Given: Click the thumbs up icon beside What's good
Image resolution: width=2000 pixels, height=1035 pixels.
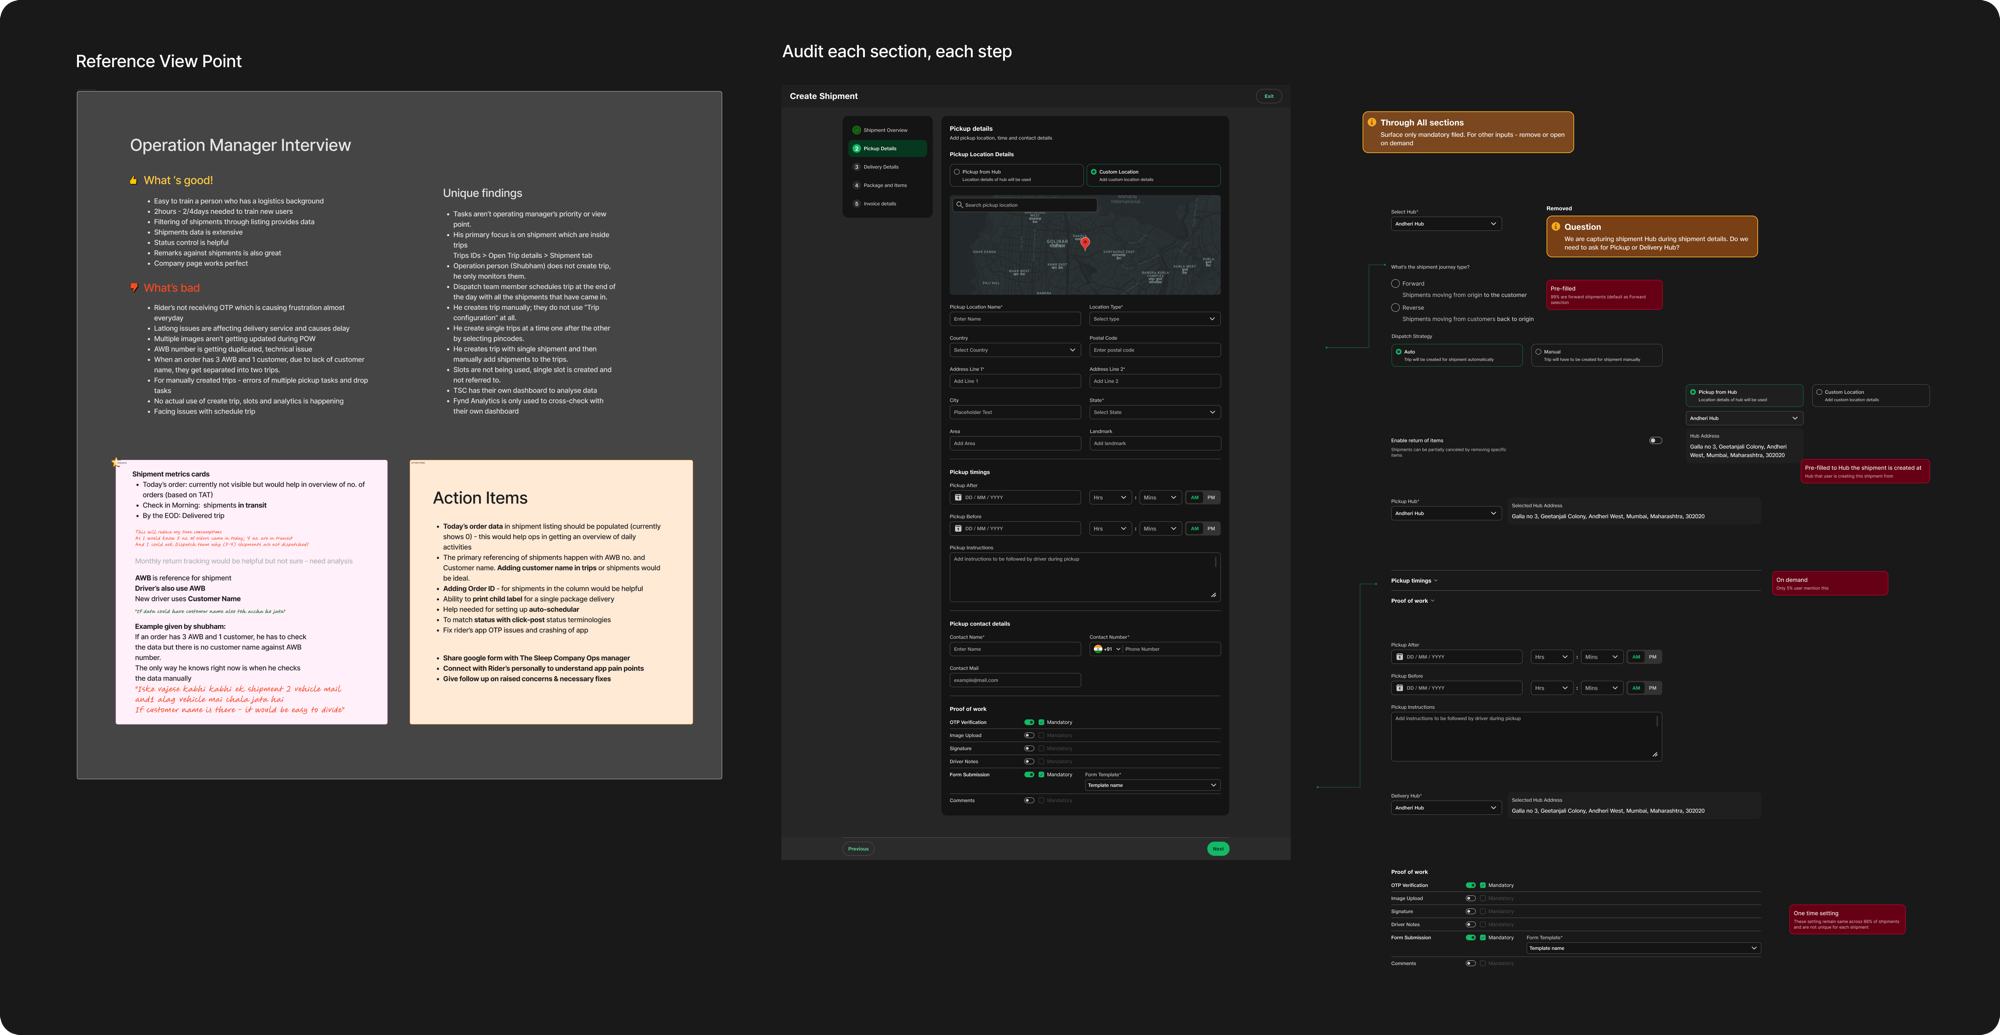Looking at the screenshot, I should click(x=133, y=181).
